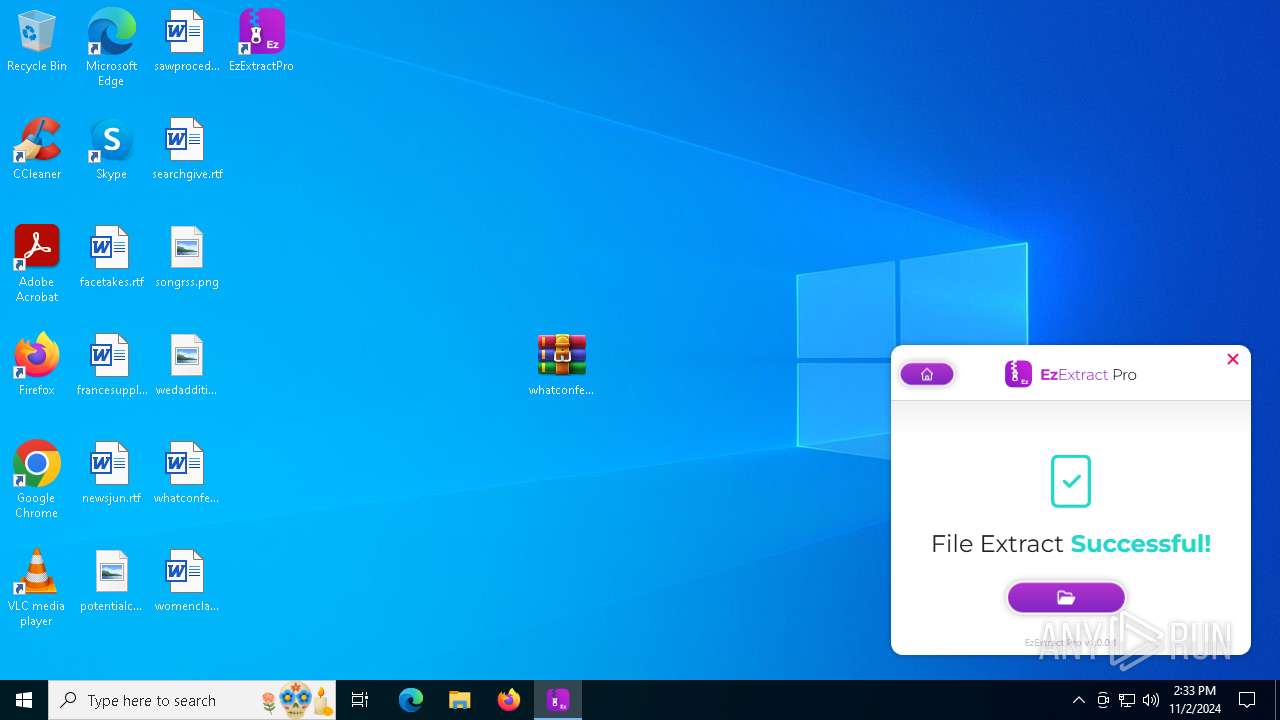Click the Show desktop strip past notifications
This screenshot has width=1280, height=720.
(1277, 700)
